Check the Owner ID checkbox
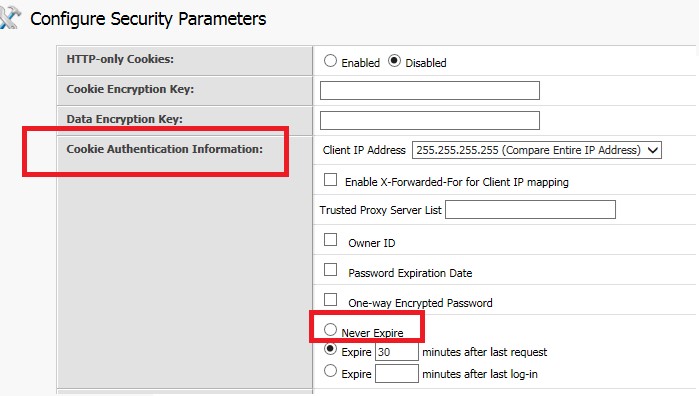Screen dimensions: 699x396 (x=330, y=240)
